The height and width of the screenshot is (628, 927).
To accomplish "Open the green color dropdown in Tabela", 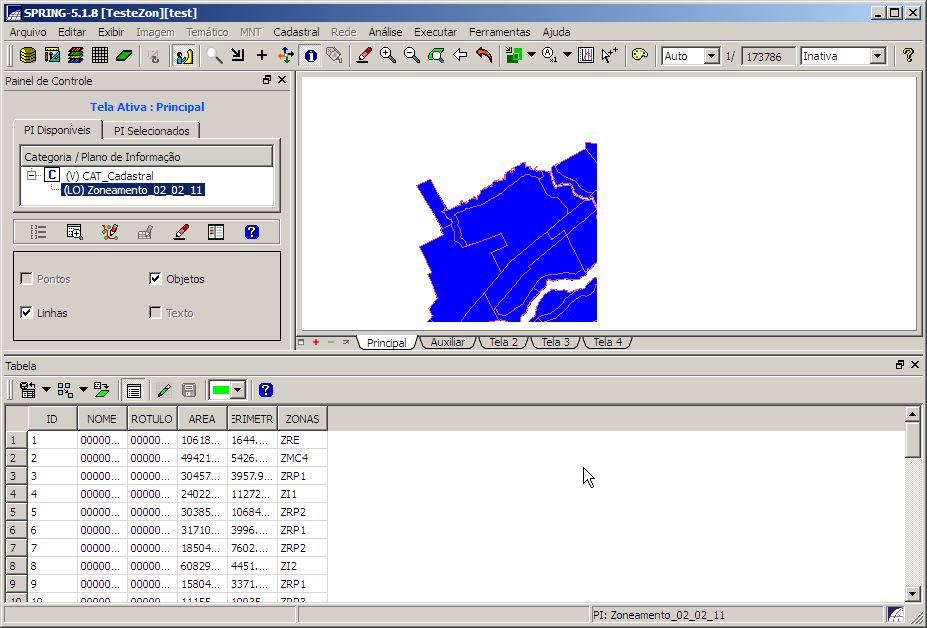I will tap(238, 390).
